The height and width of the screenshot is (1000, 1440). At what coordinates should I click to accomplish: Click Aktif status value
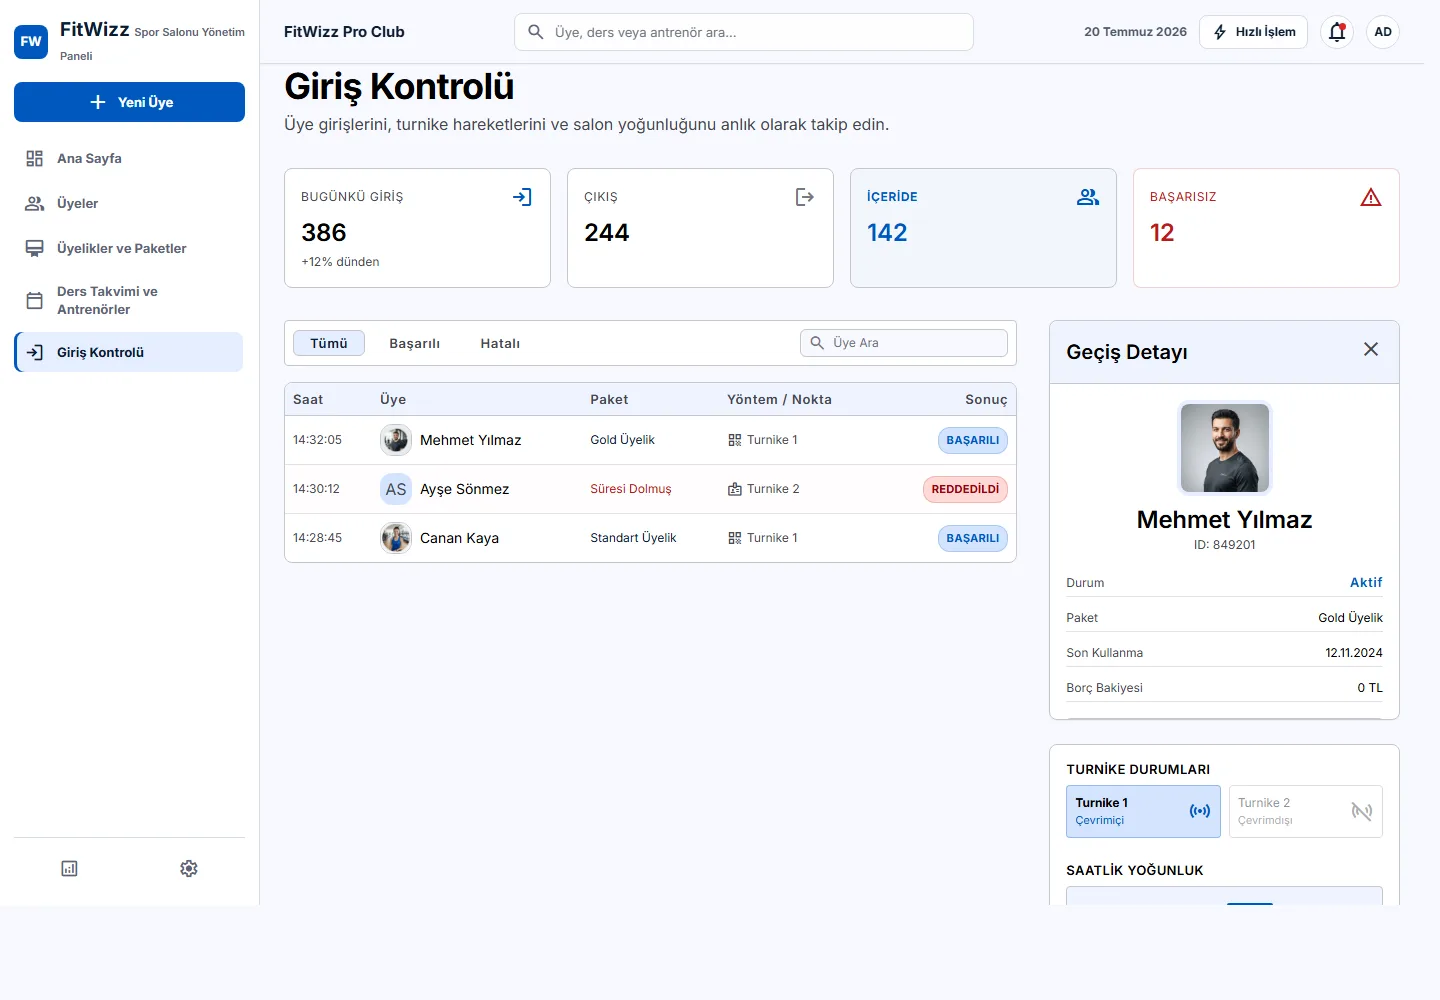[x=1366, y=582]
